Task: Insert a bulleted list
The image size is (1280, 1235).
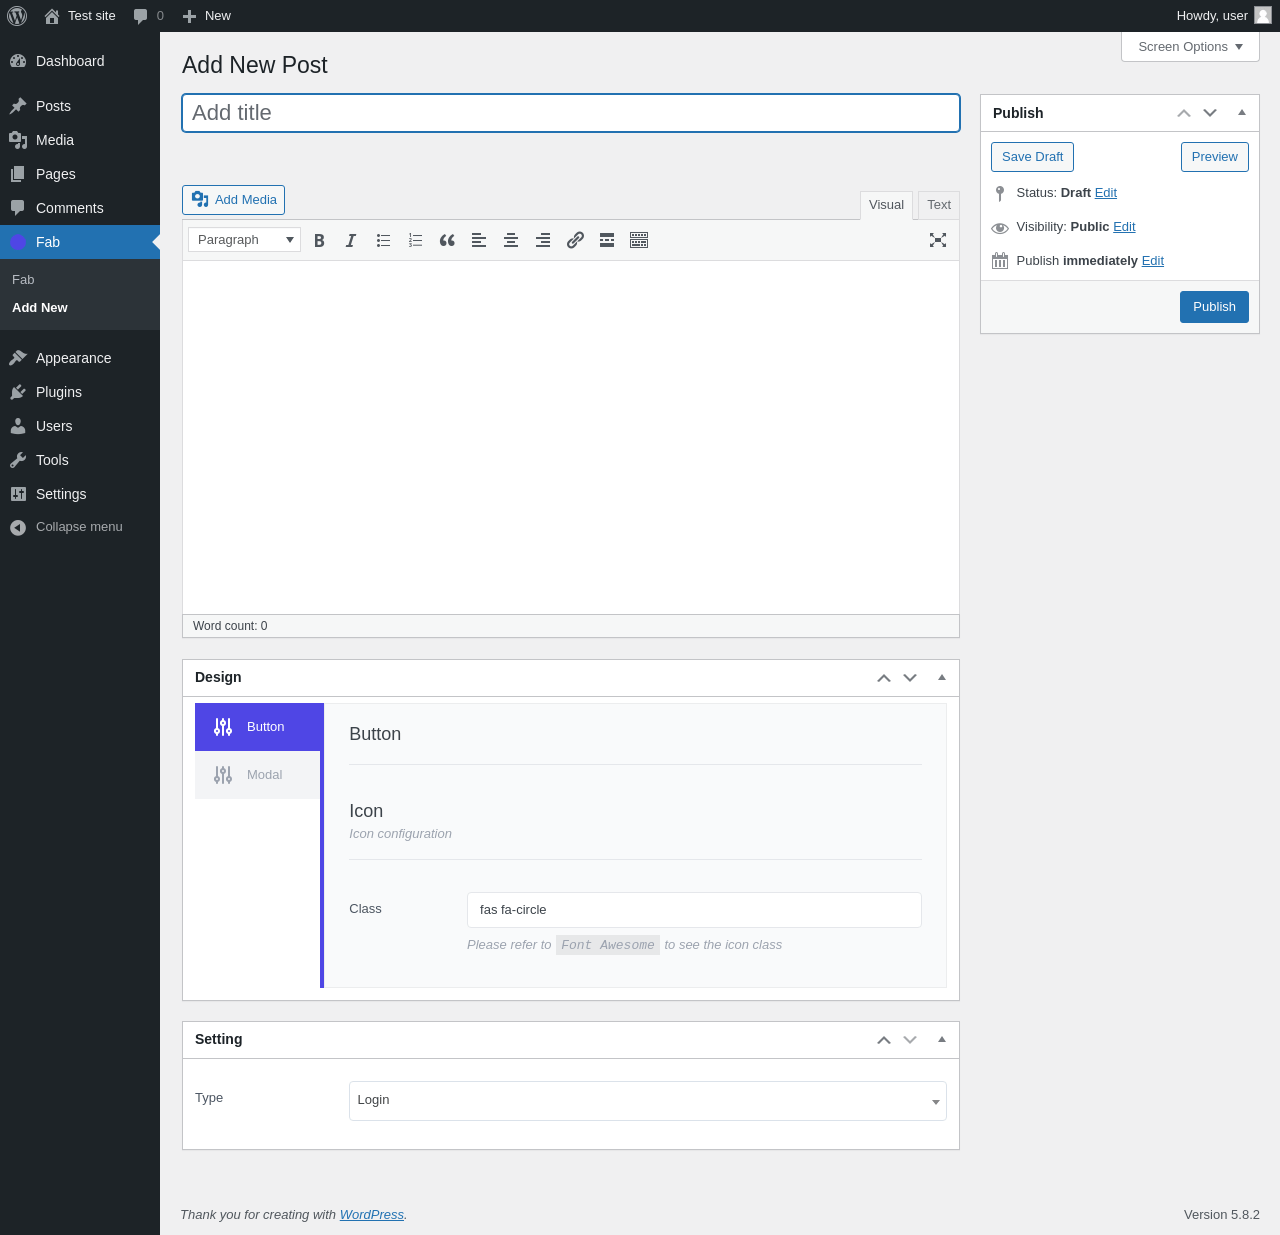Action: coord(383,240)
